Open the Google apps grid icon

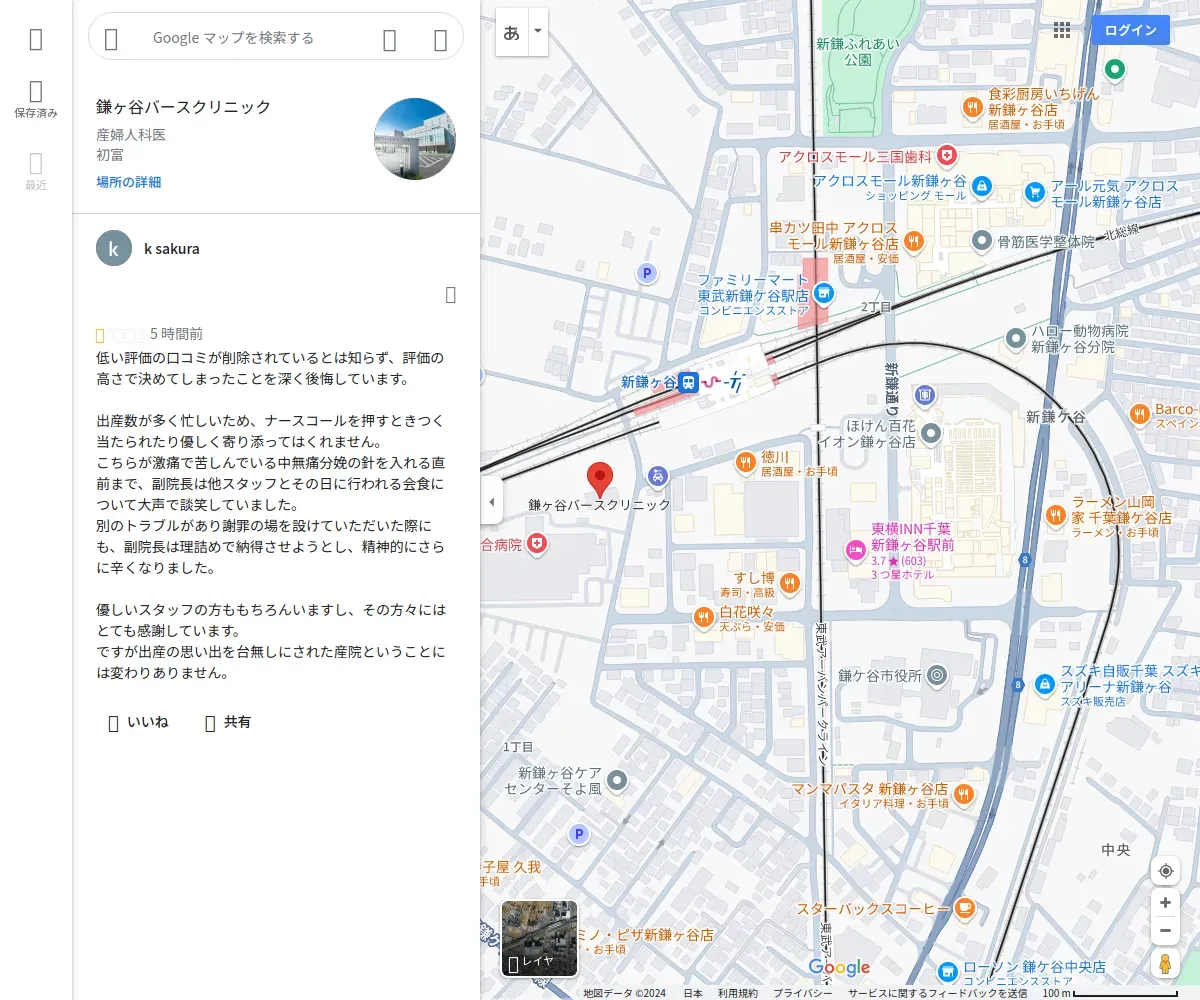(x=1062, y=30)
